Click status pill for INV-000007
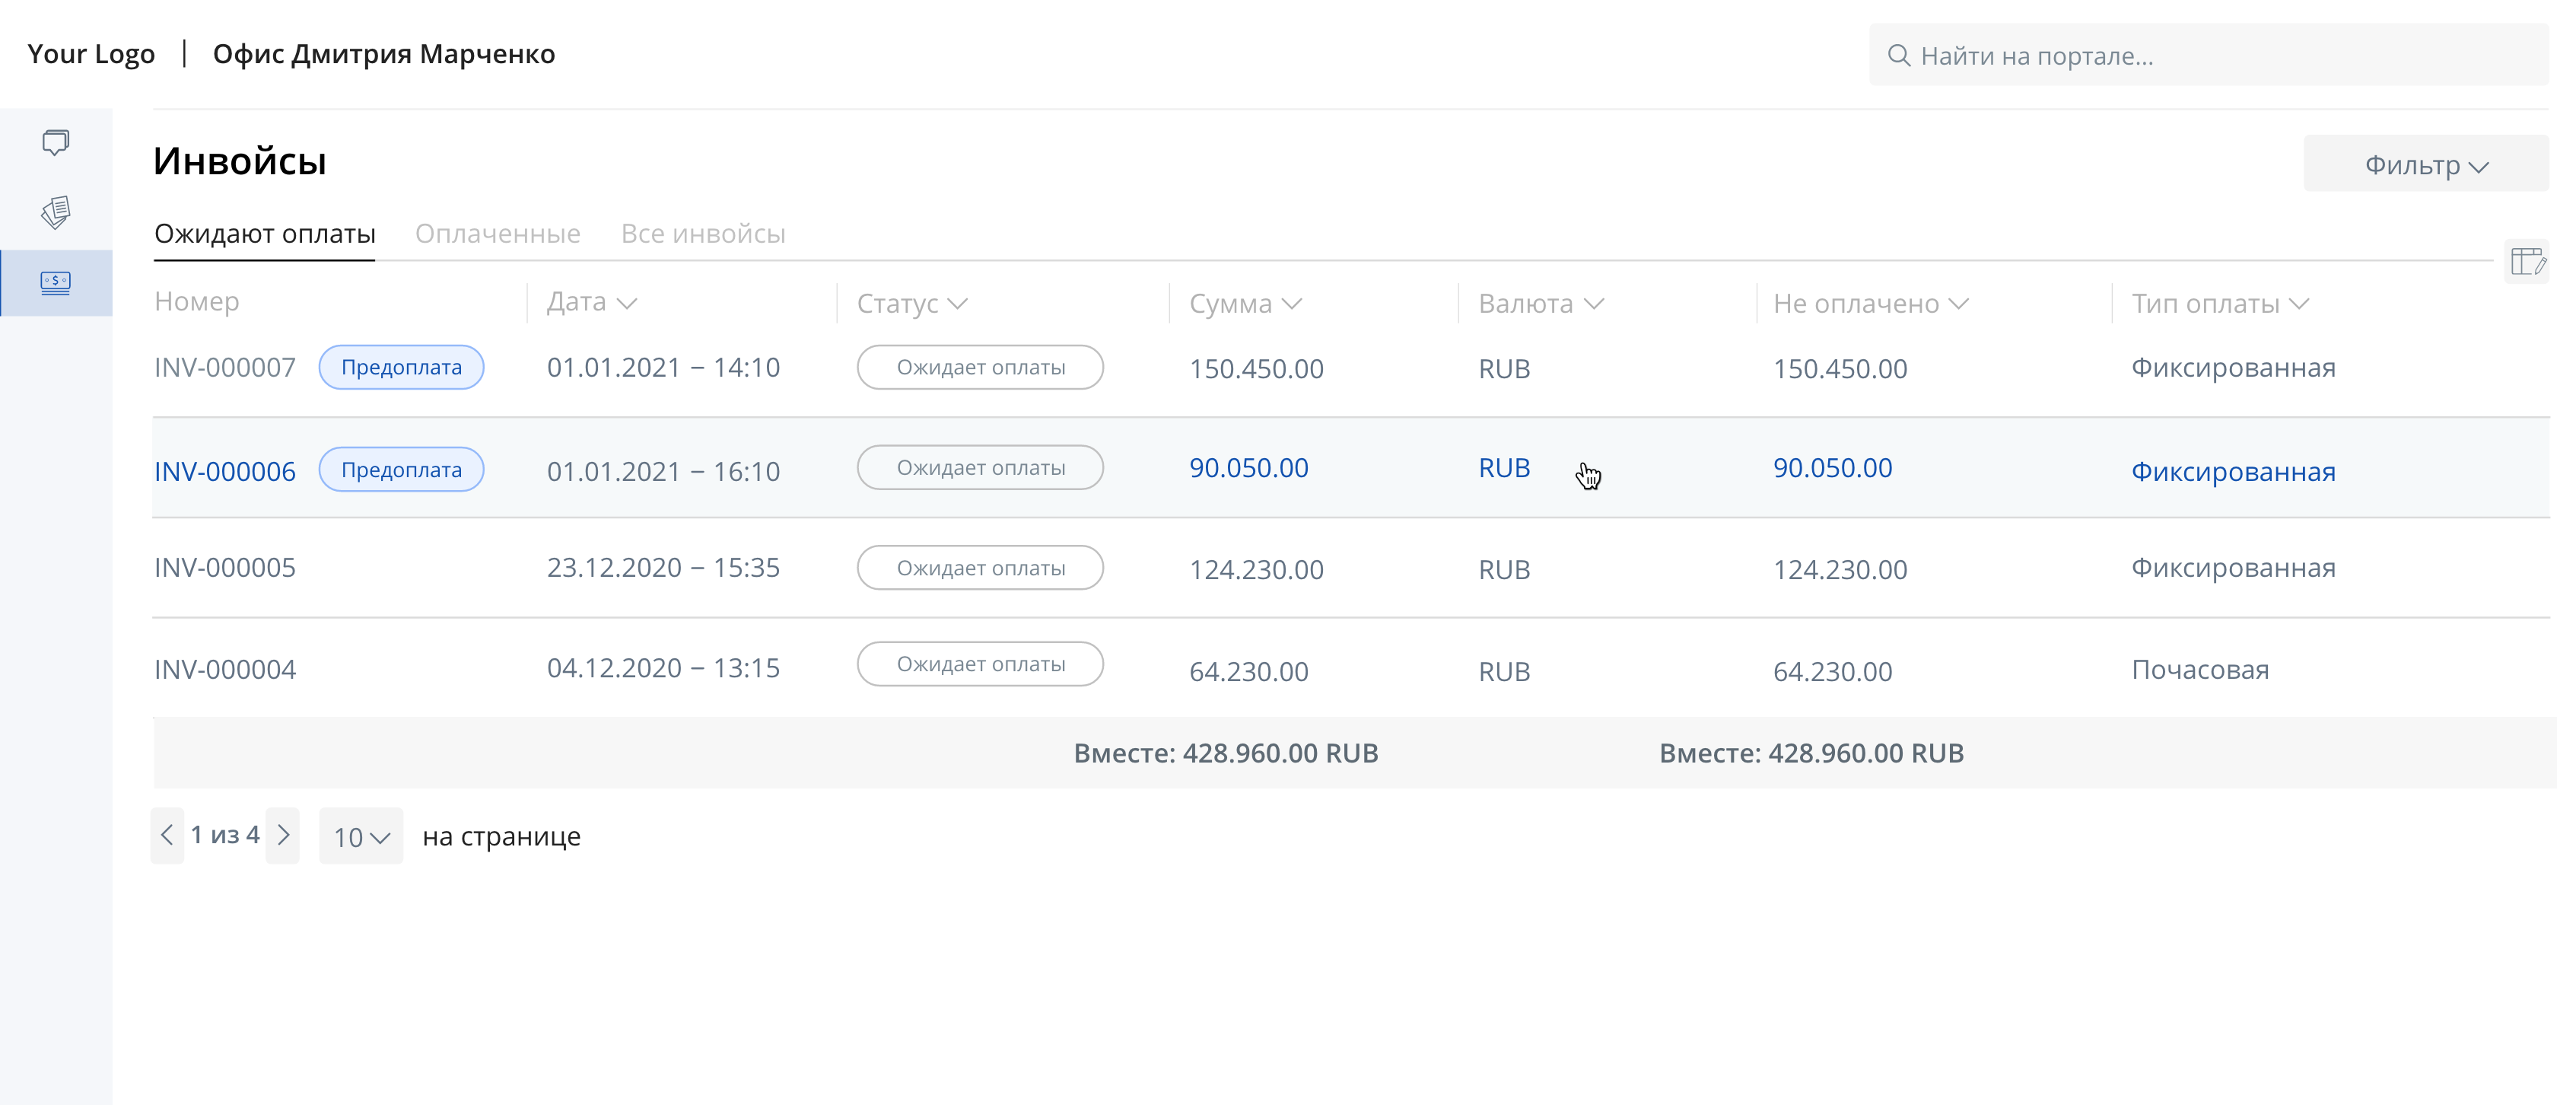Screen dimensions: 2576x1105 981,367
